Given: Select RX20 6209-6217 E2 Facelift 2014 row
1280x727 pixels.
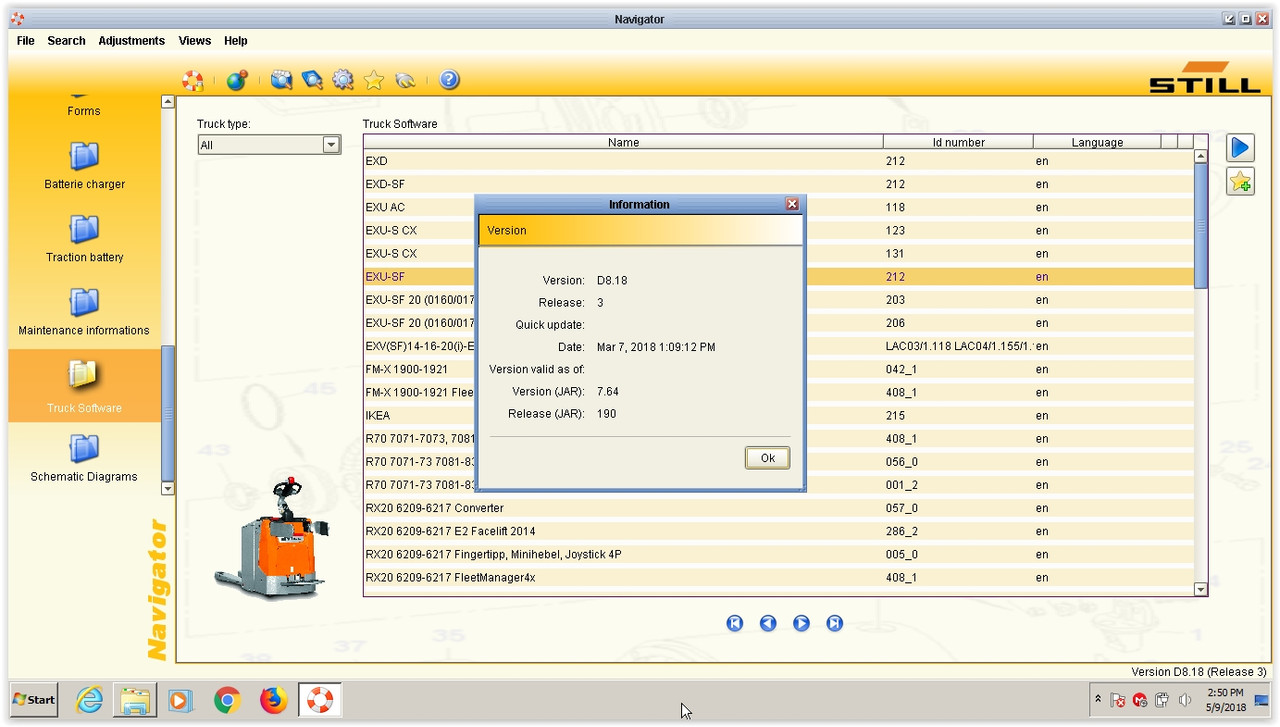Looking at the screenshot, I should click(779, 531).
